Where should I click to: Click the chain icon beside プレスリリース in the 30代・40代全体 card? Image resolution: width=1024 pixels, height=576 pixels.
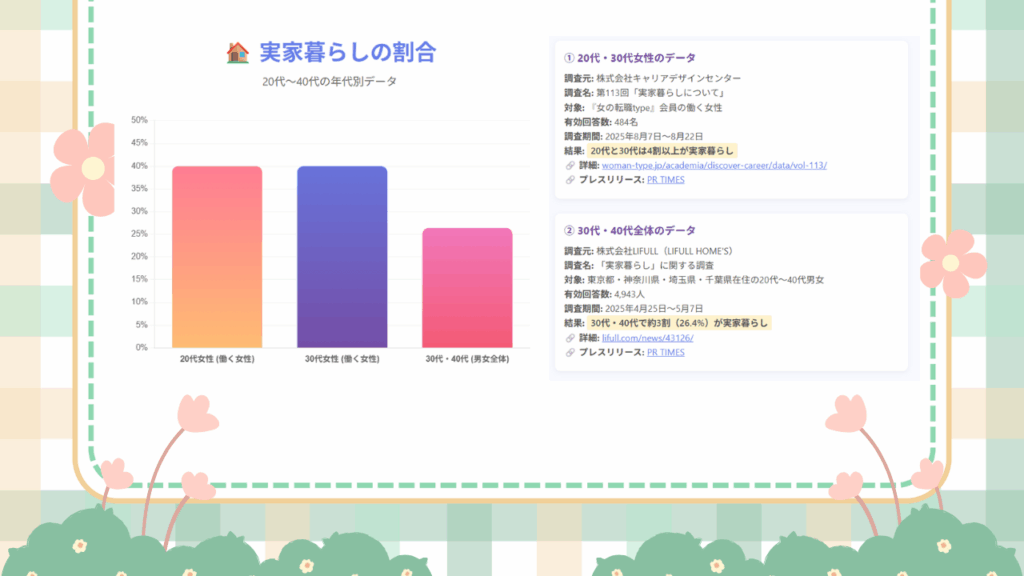[570, 352]
